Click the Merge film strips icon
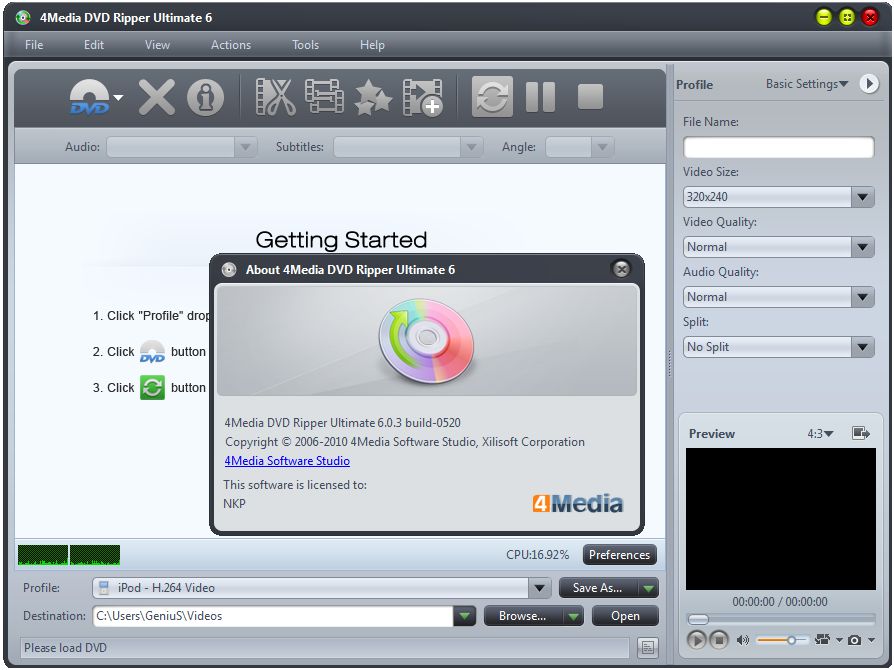This screenshot has height=670, width=894. click(x=324, y=96)
